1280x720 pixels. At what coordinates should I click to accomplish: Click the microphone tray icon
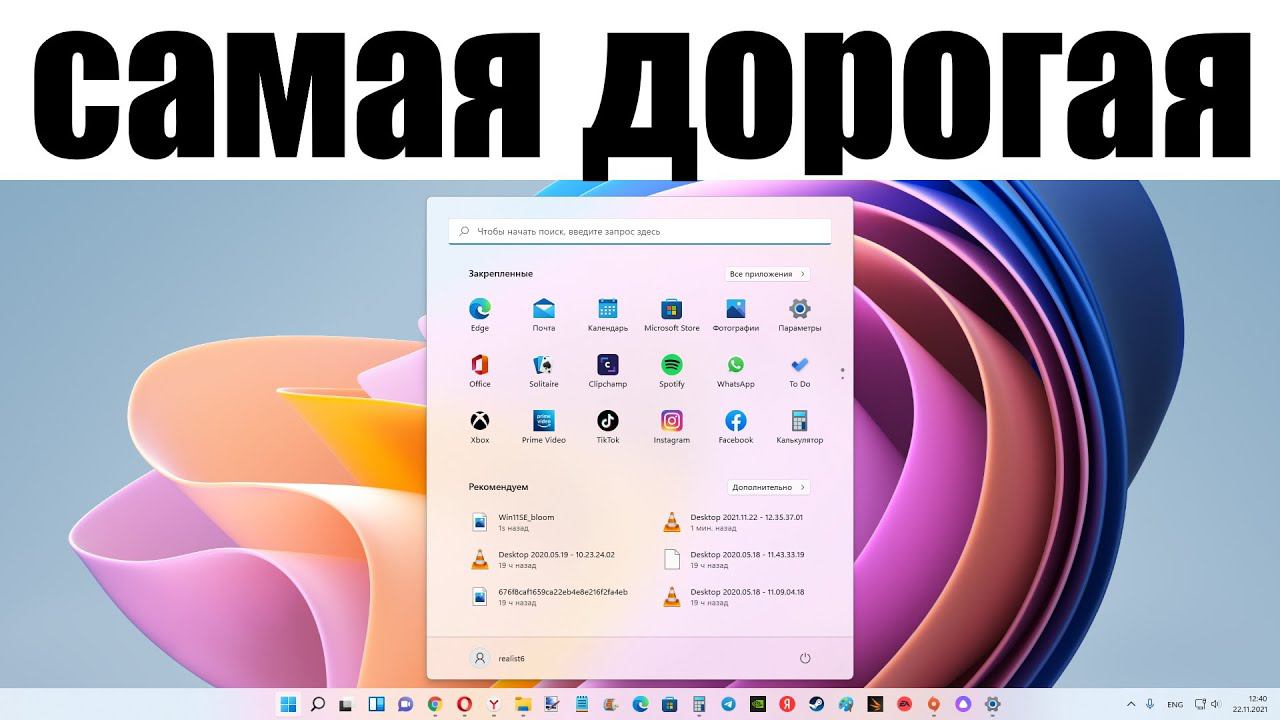1151,704
